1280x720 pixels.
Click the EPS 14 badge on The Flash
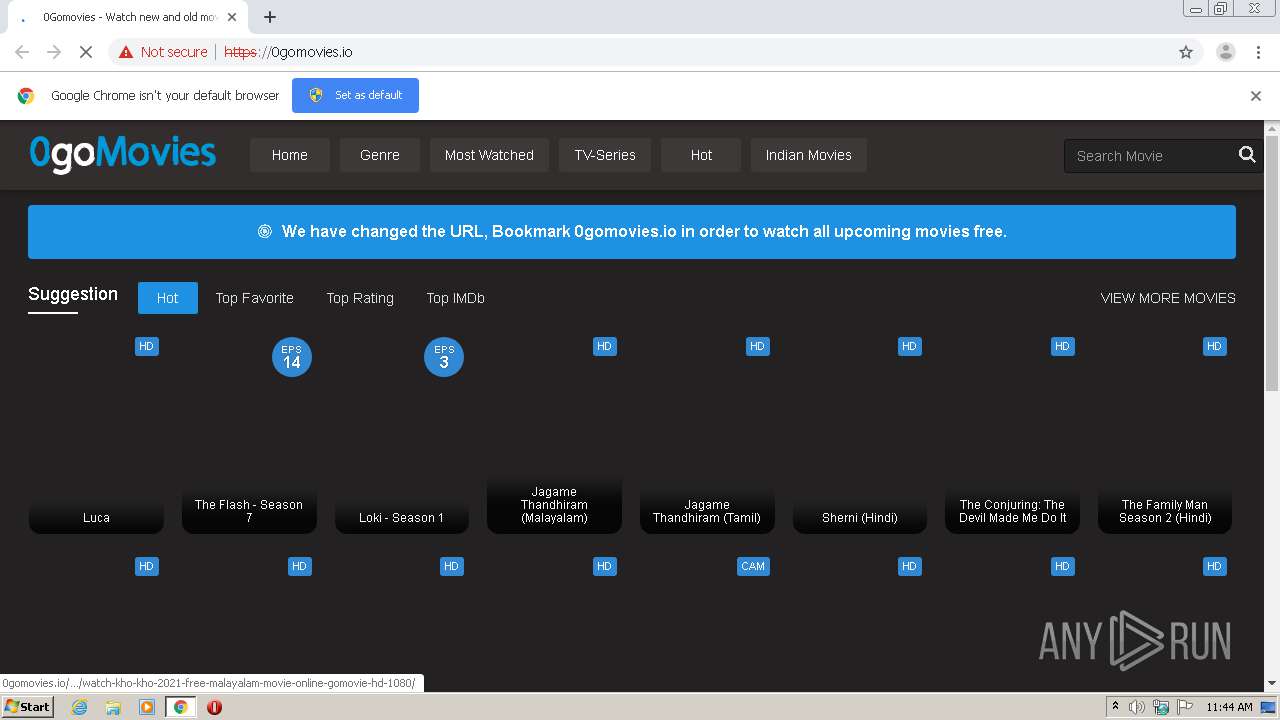tap(292, 357)
